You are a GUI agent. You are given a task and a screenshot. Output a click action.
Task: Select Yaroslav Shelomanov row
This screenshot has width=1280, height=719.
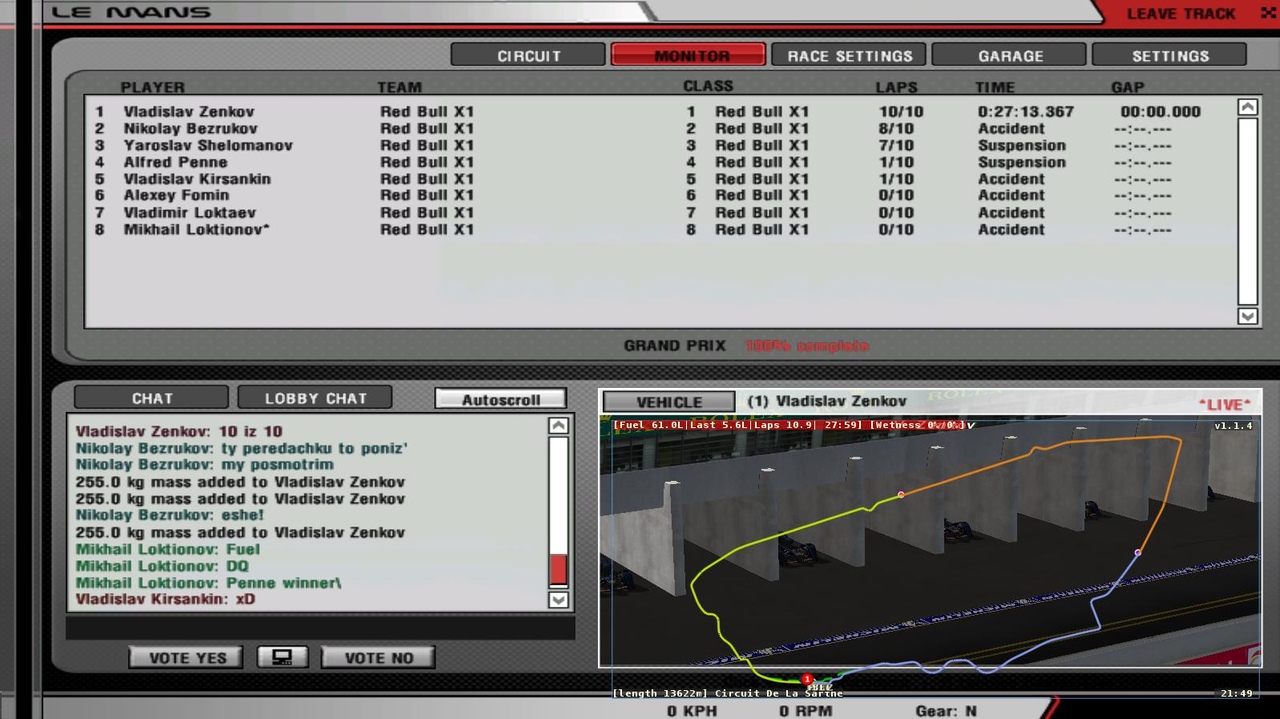(660, 146)
